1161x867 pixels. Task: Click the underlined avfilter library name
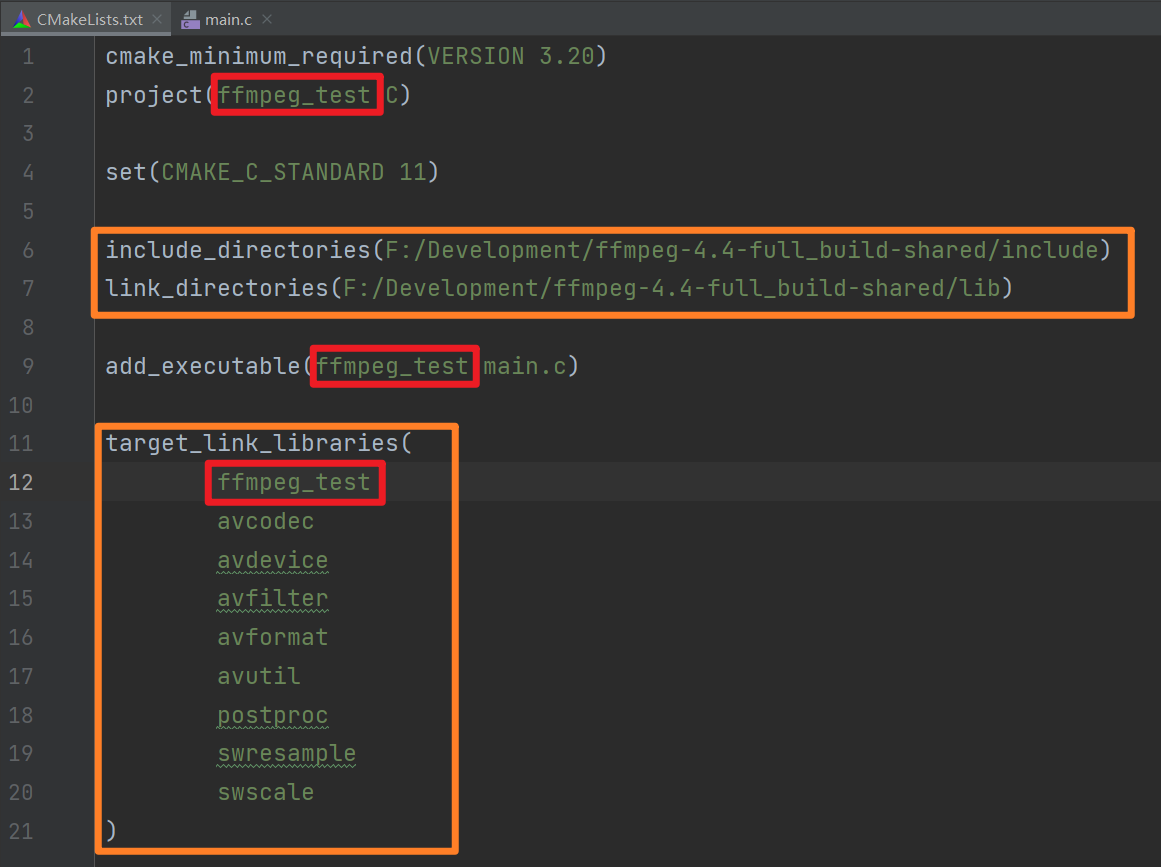272,598
